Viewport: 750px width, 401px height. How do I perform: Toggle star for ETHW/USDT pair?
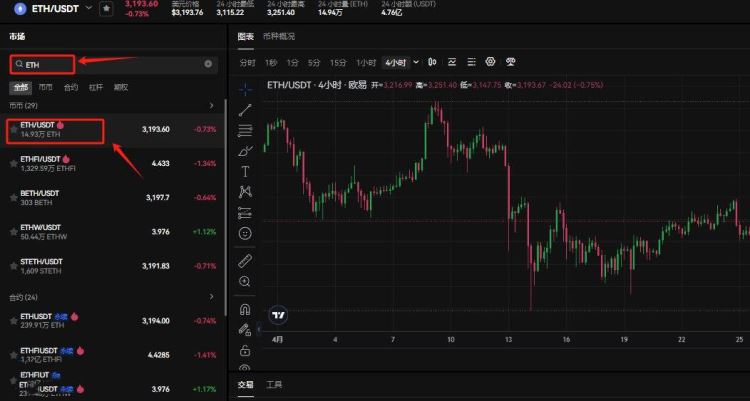(13, 232)
